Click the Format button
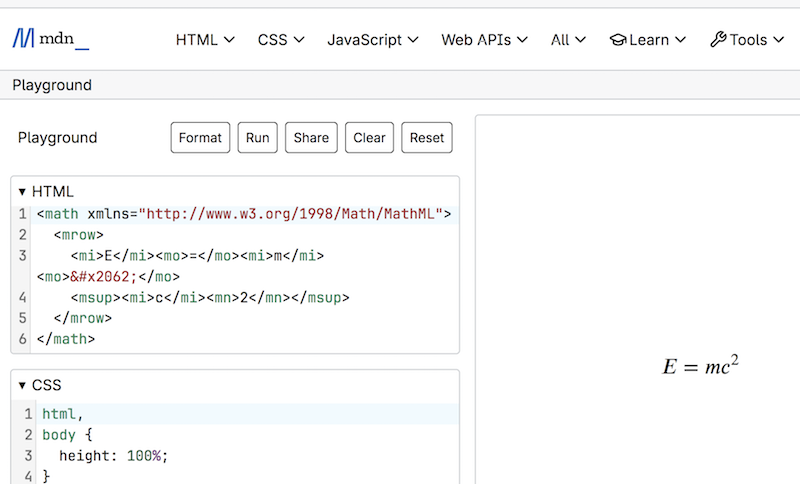The height and width of the screenshot is (484, 800). coord(201,138)
